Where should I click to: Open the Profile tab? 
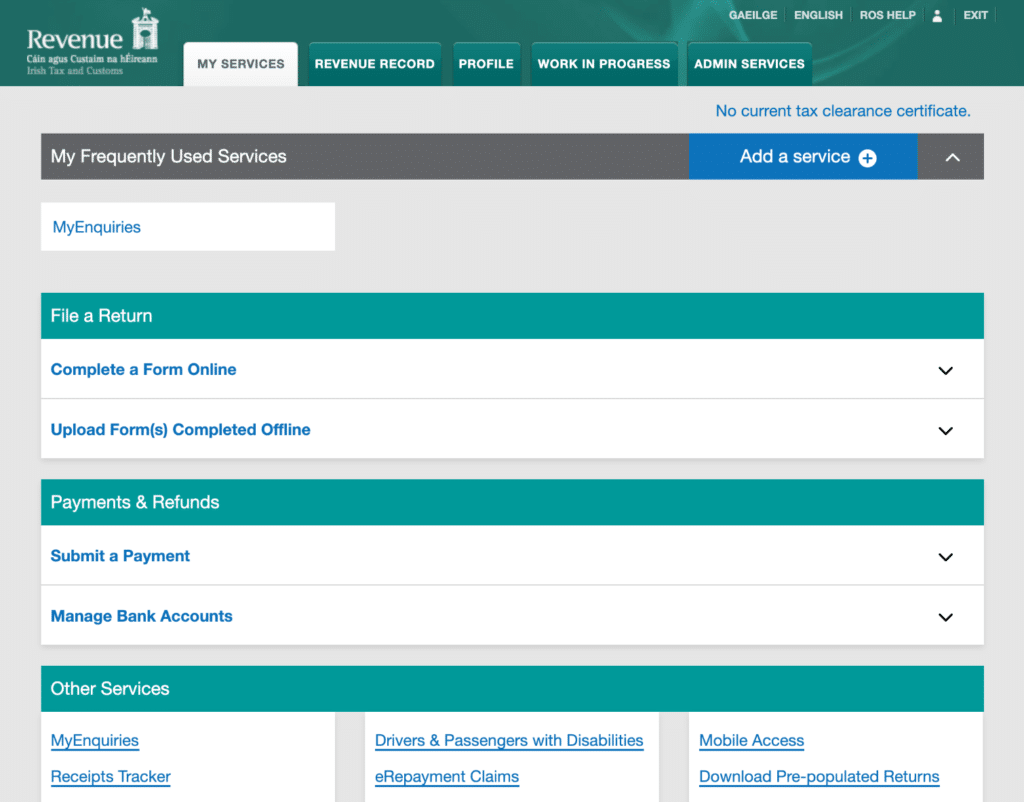pyautogui.click(x=486, y=64)
